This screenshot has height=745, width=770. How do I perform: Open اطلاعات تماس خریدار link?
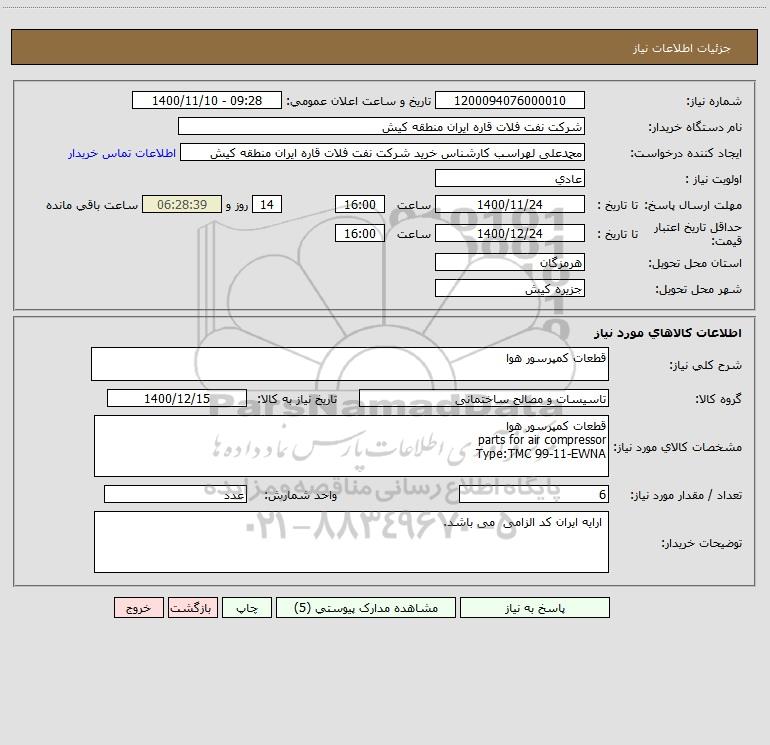tap(122, 153)
